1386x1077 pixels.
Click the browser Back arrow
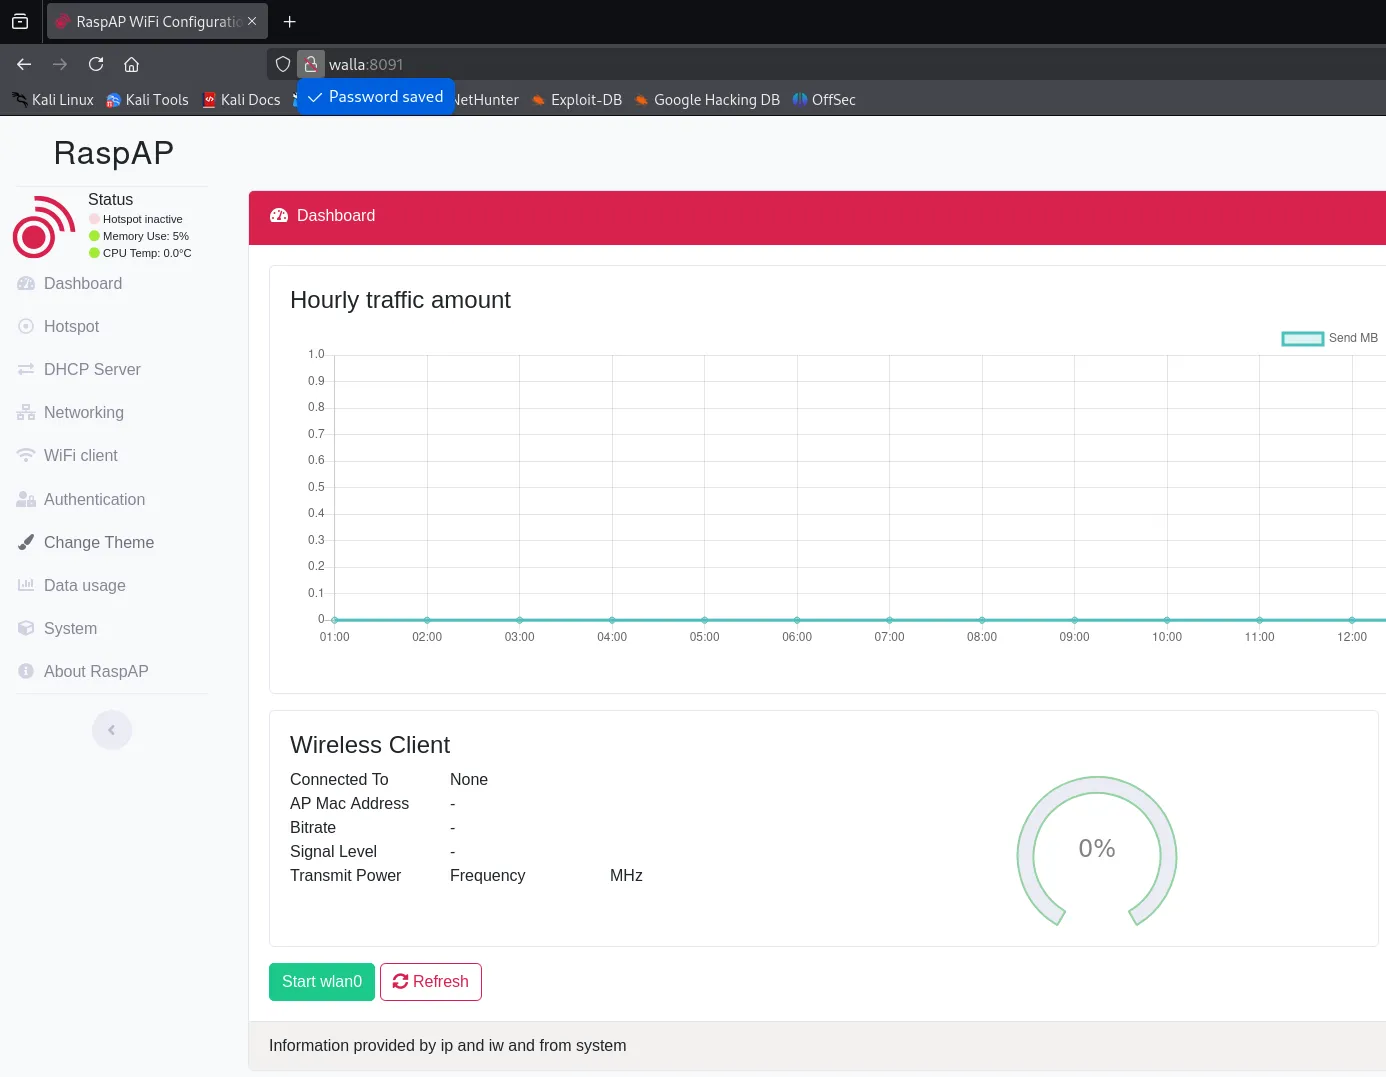pyautogui.click(x=24, y=64)
